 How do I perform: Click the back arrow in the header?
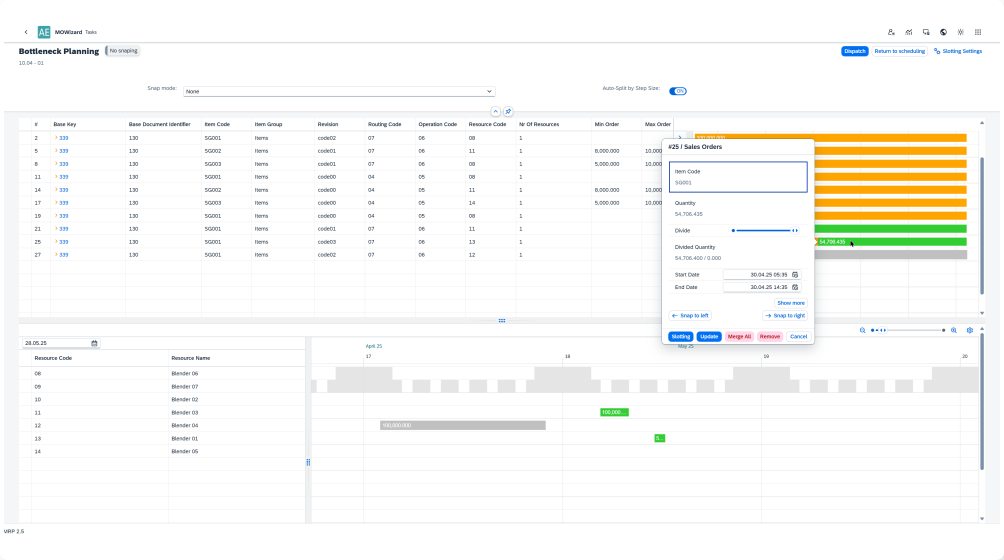pyautogui.click(x=26, y=32)
